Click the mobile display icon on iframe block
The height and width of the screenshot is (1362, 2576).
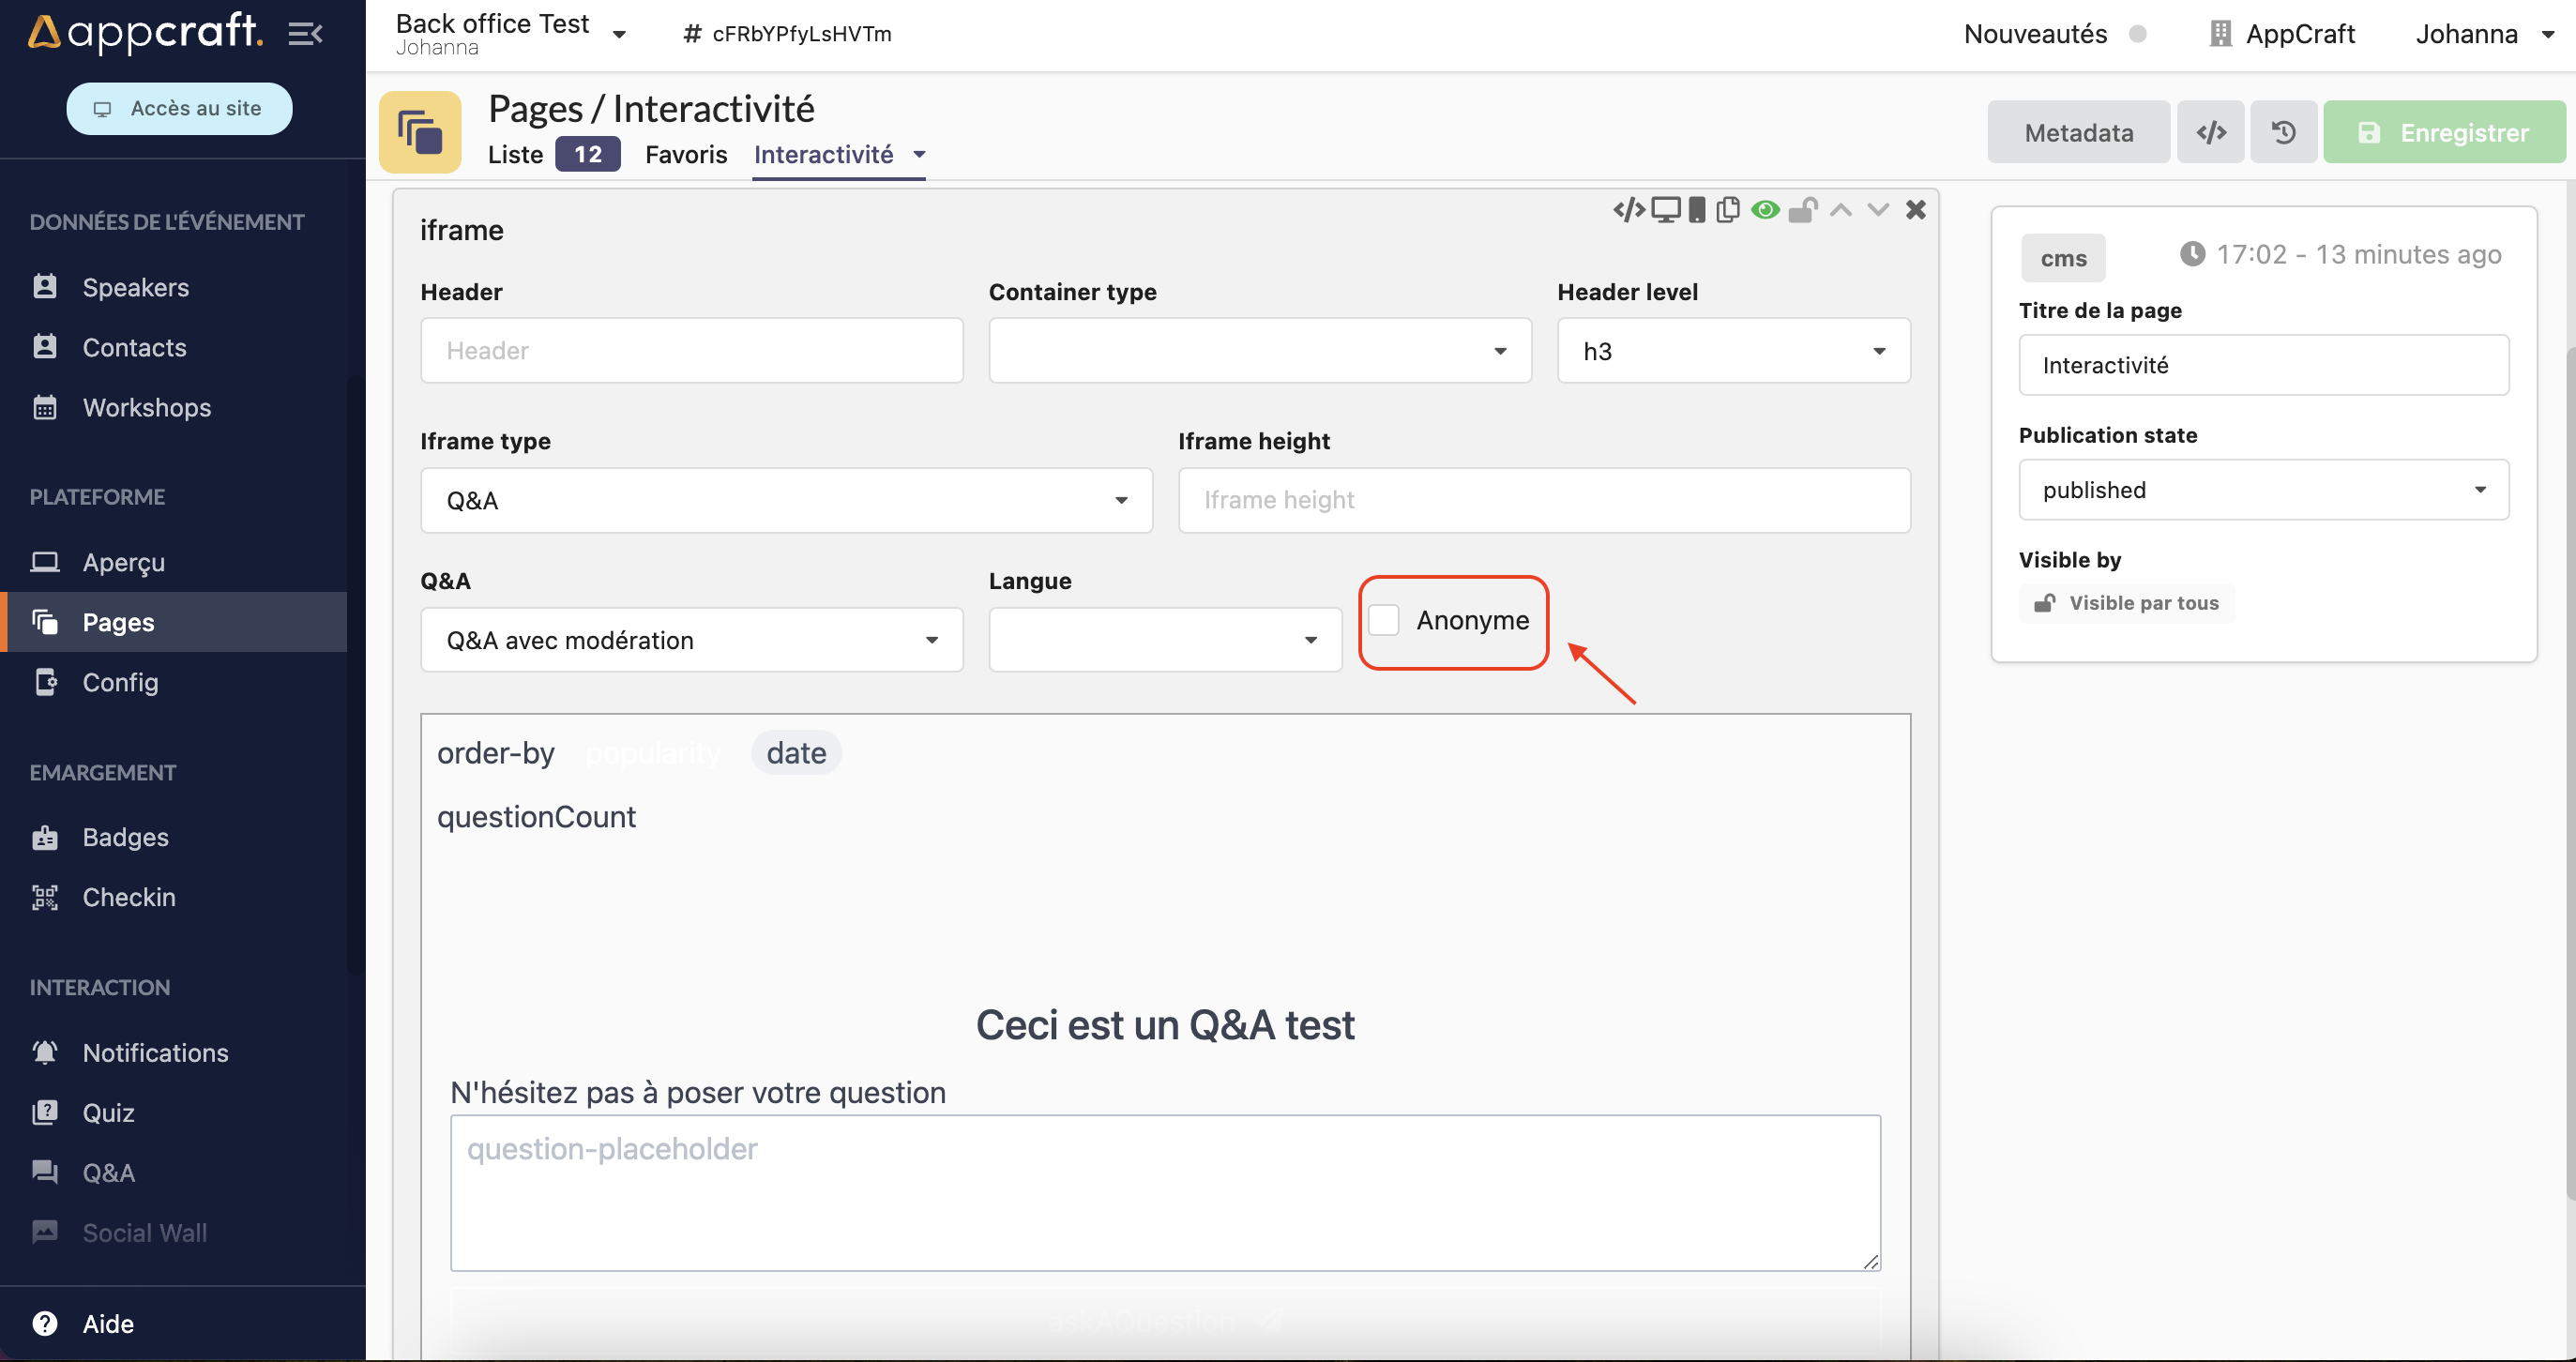(1696, 210)
